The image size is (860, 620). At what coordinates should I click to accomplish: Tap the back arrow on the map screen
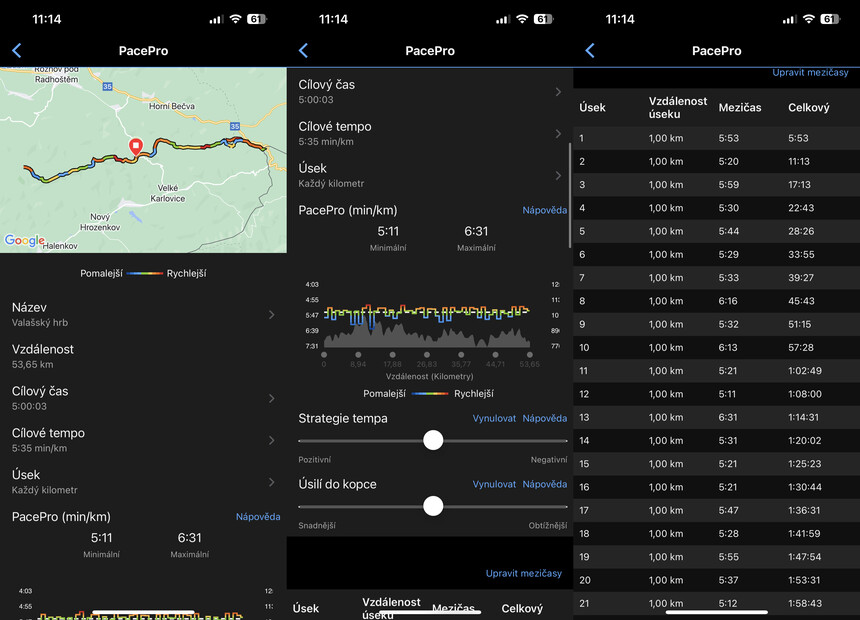(x=16, y=51)
